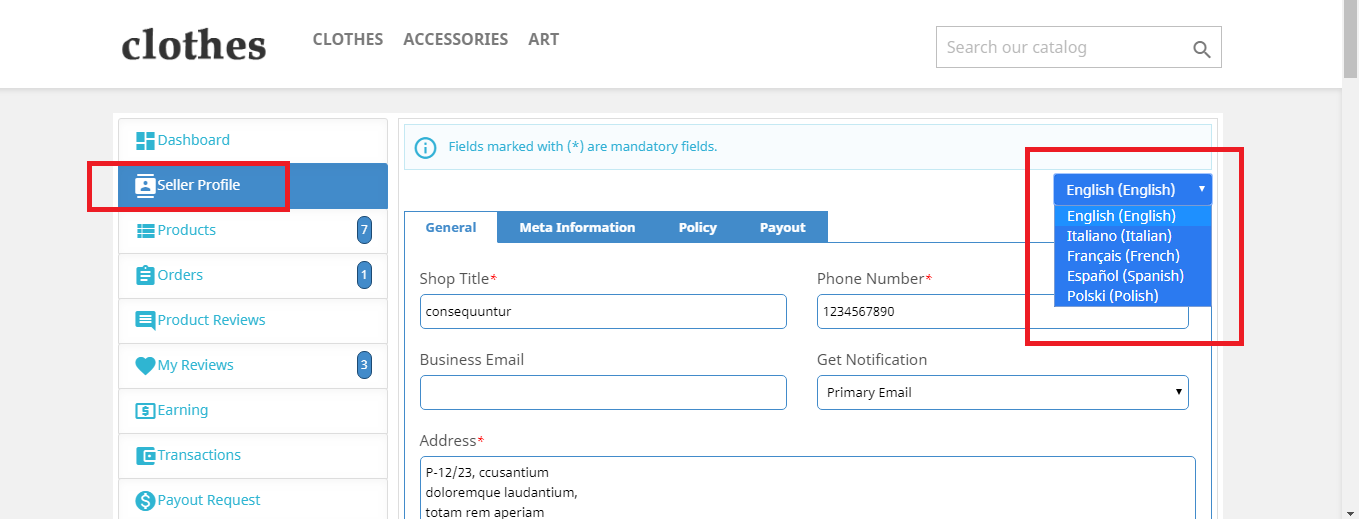
Task: Click the Dashboard sidebar icon
Action: click(x=146, y=141)
